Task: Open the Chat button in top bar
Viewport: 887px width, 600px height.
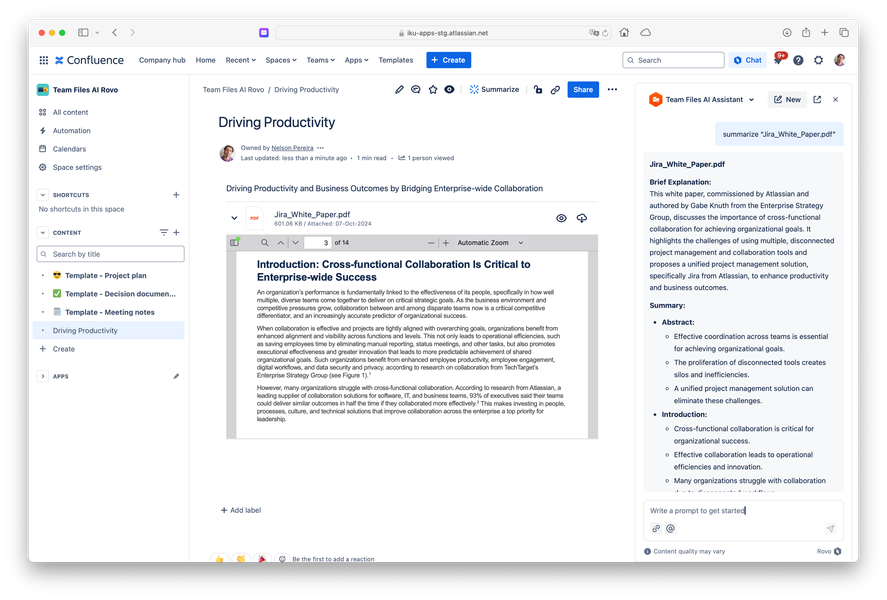Action: pos(747,60)
